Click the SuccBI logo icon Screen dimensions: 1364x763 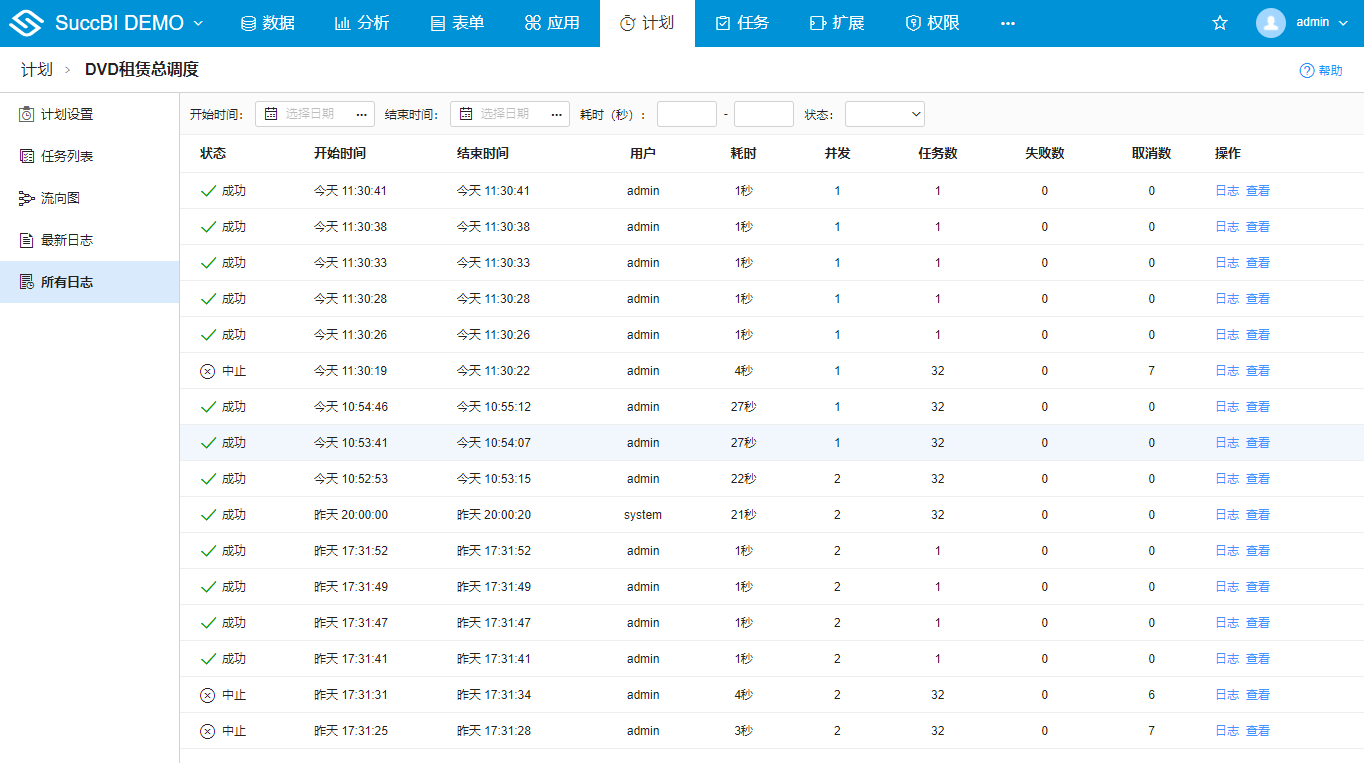[x=27, y=23]
